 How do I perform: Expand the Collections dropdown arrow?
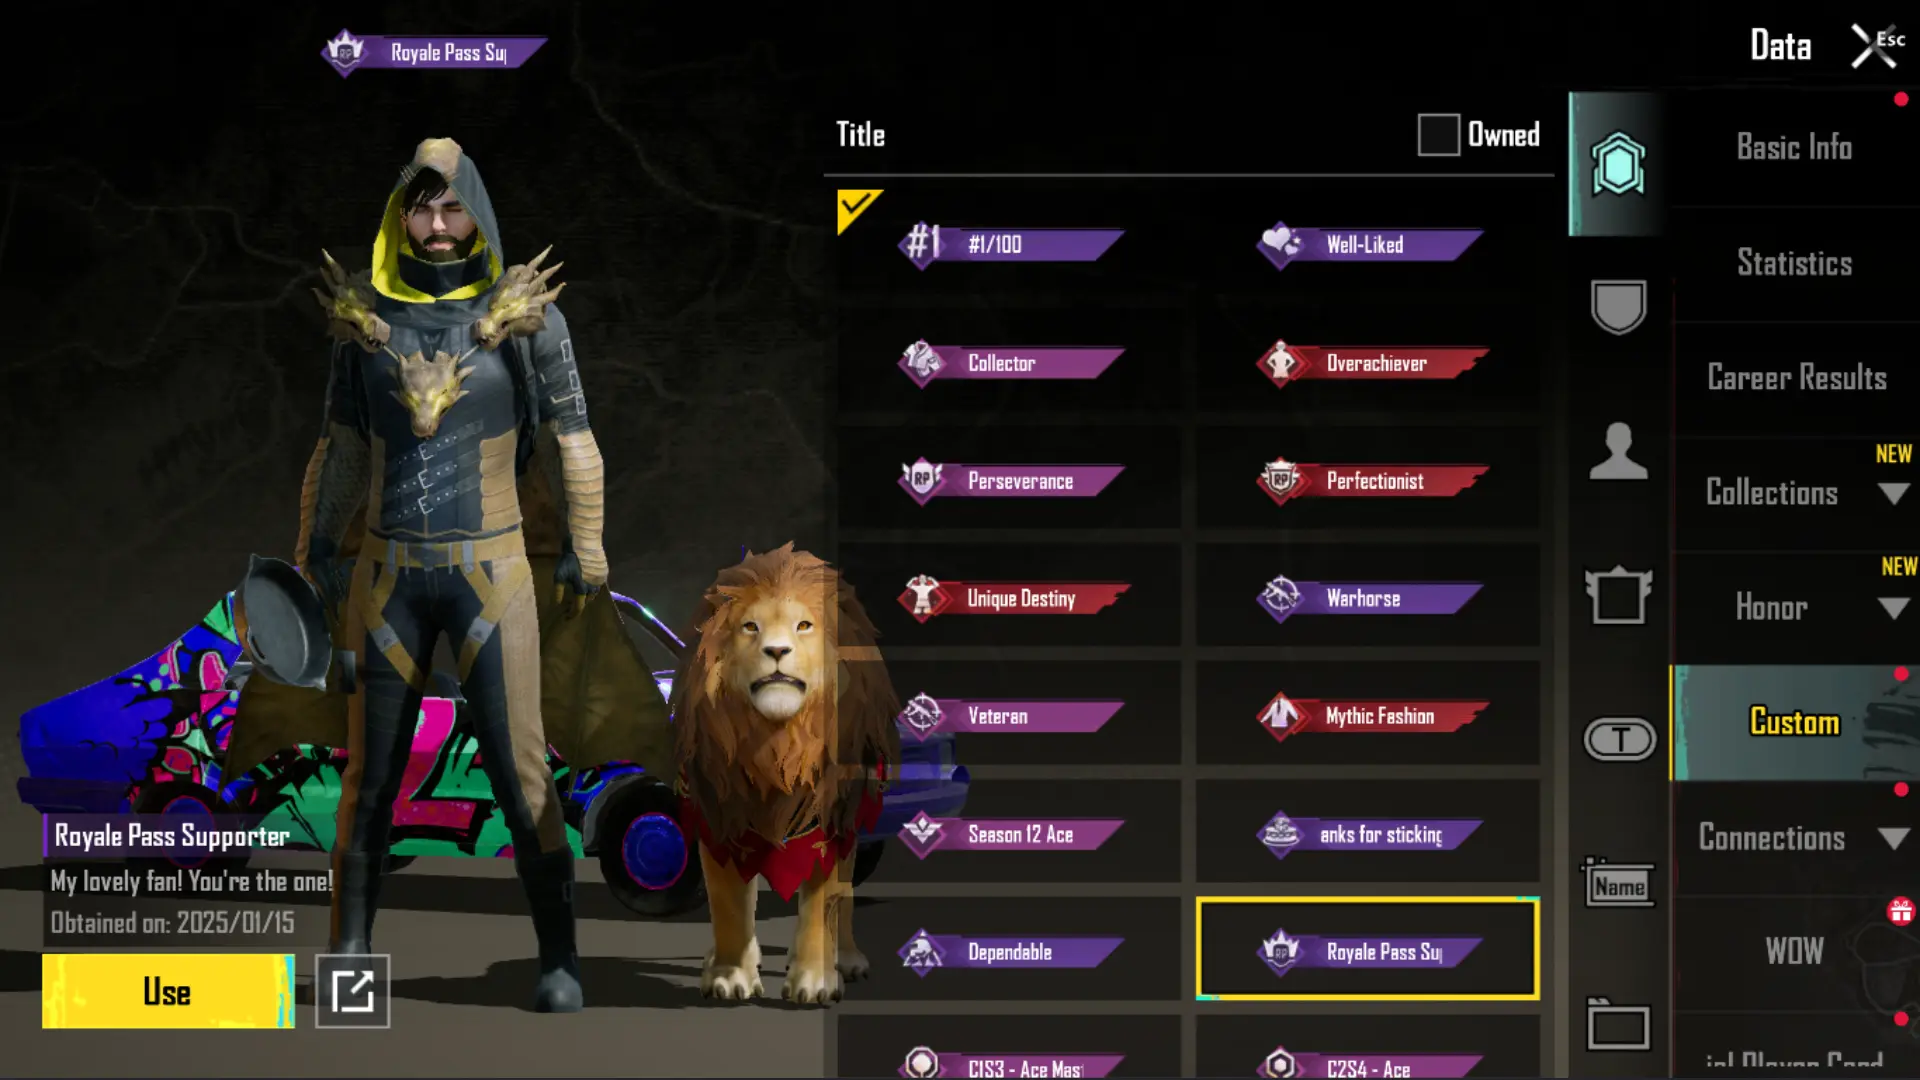click(x=1893, y=493)
